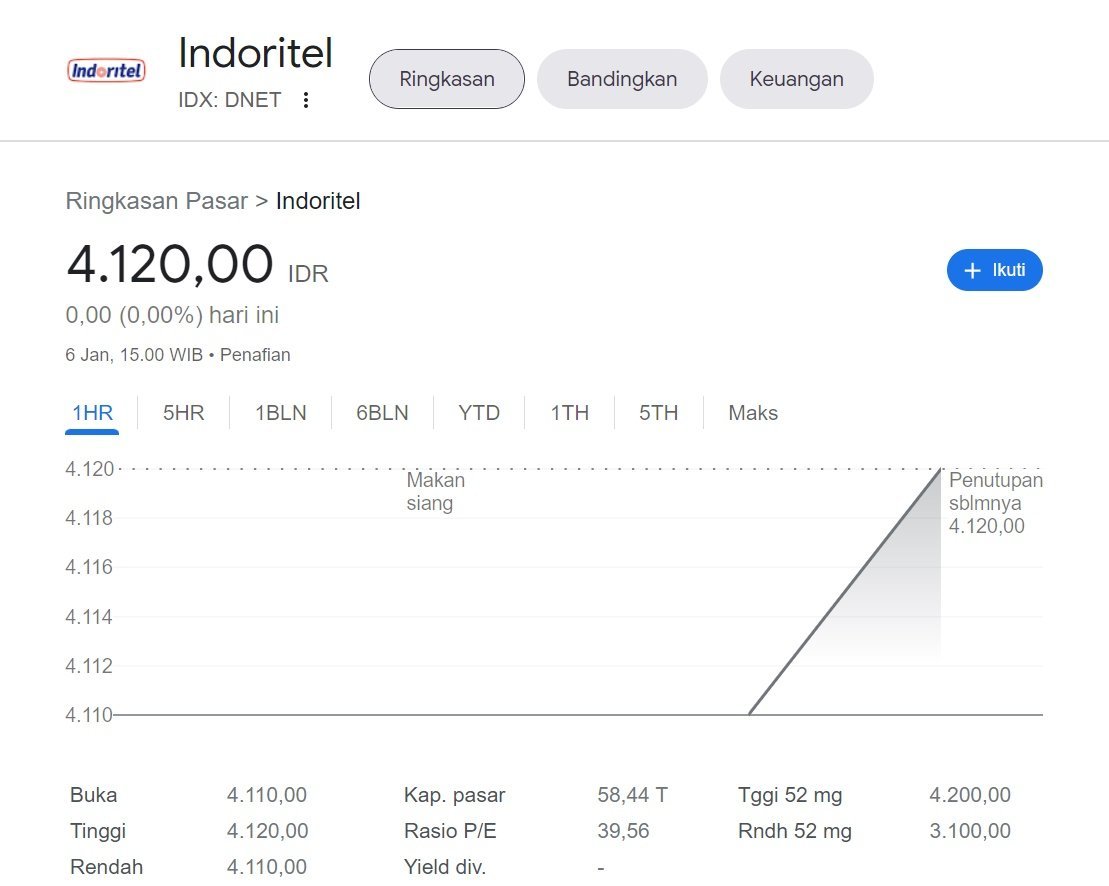Click the Penafian disclaimer link
1109x886 pixels.
255,355
